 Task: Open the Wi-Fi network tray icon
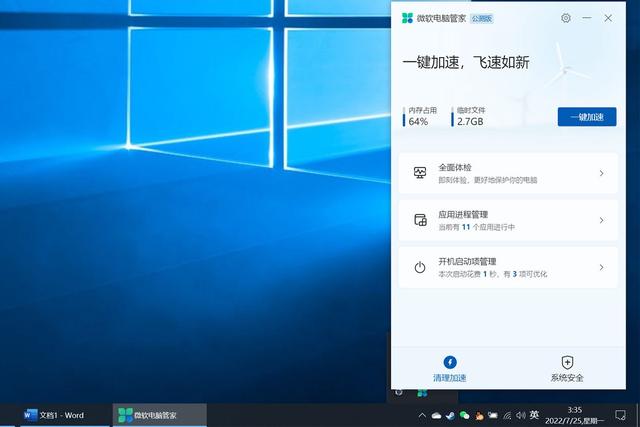point(507,416)
